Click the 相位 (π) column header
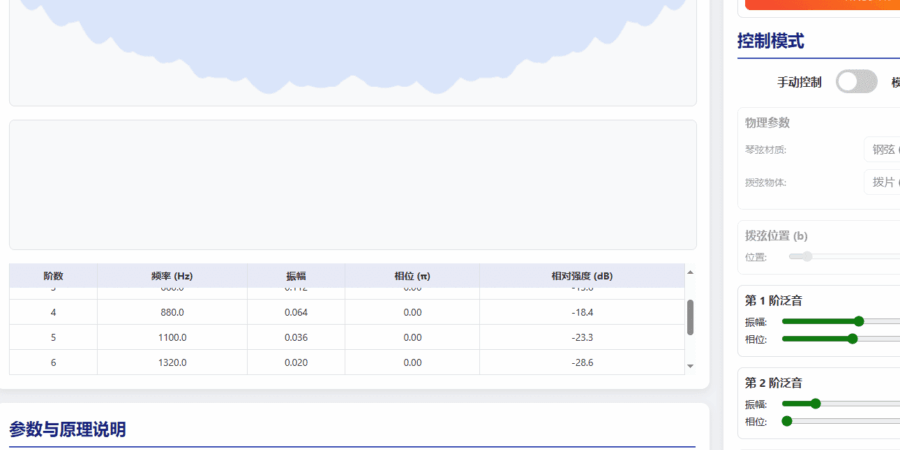 click(x=412, y=276)
